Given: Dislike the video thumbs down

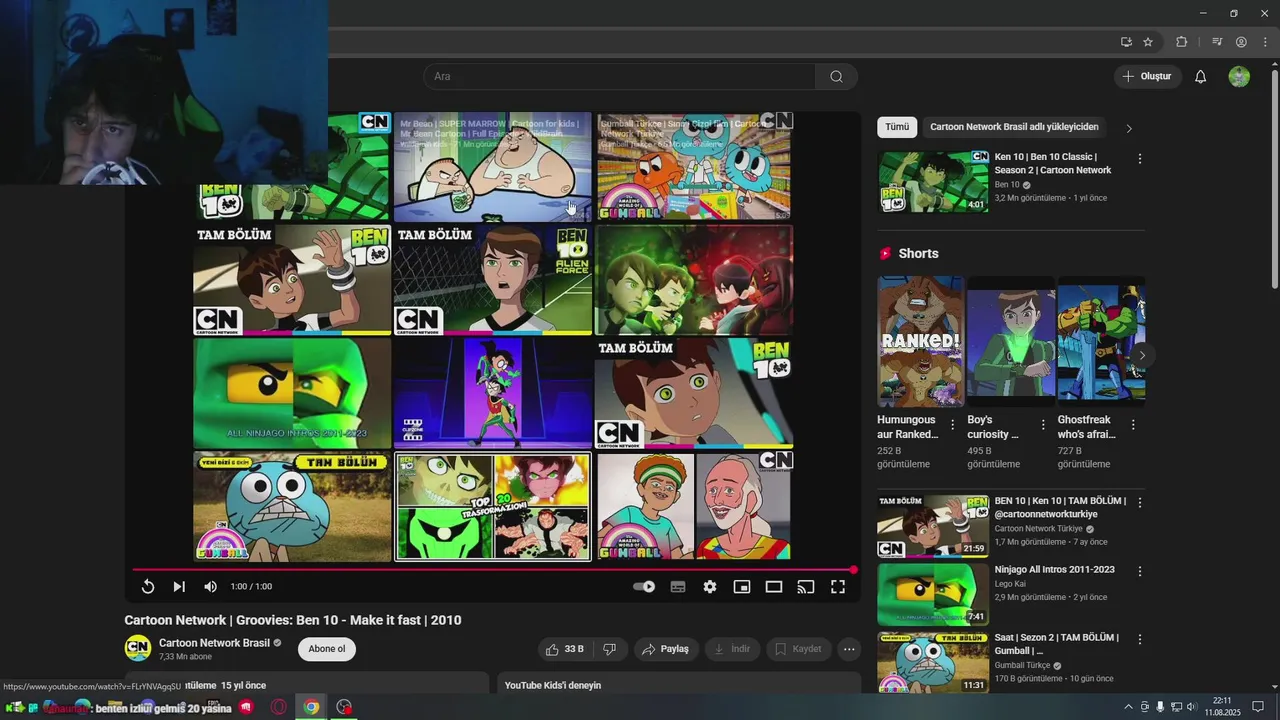Looking at the screenshot, I should tap(609, 649).
